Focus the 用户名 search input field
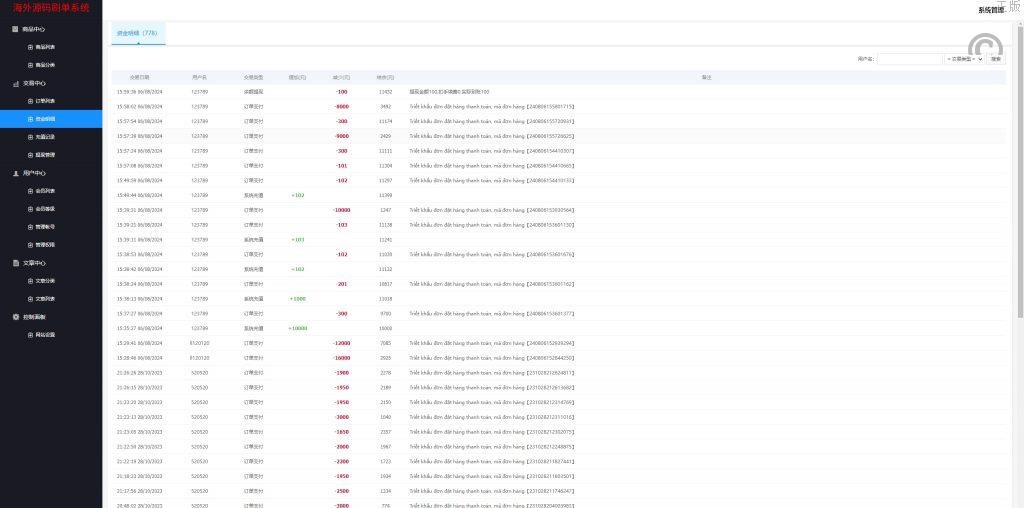1024x508 pixels. [x=909, y=59]
